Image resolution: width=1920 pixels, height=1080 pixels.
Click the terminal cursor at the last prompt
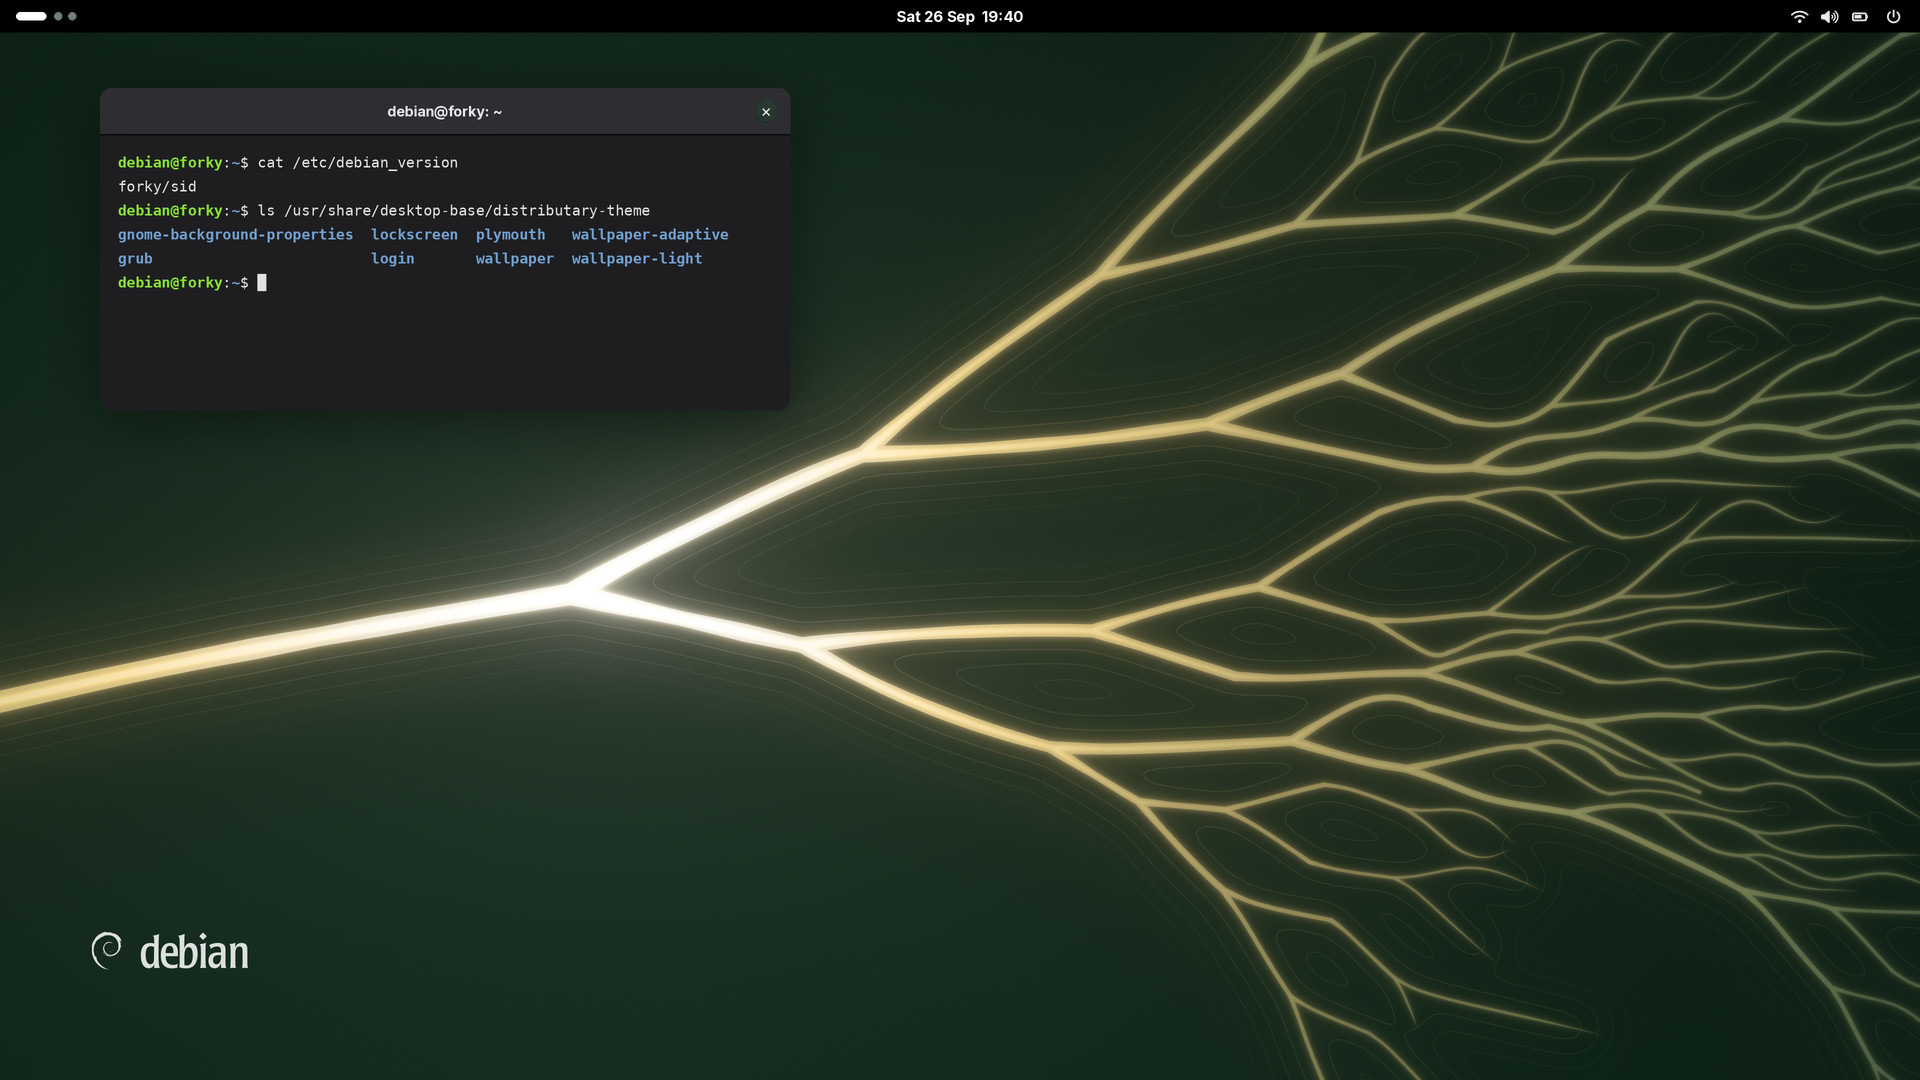(x=262, y=282)
